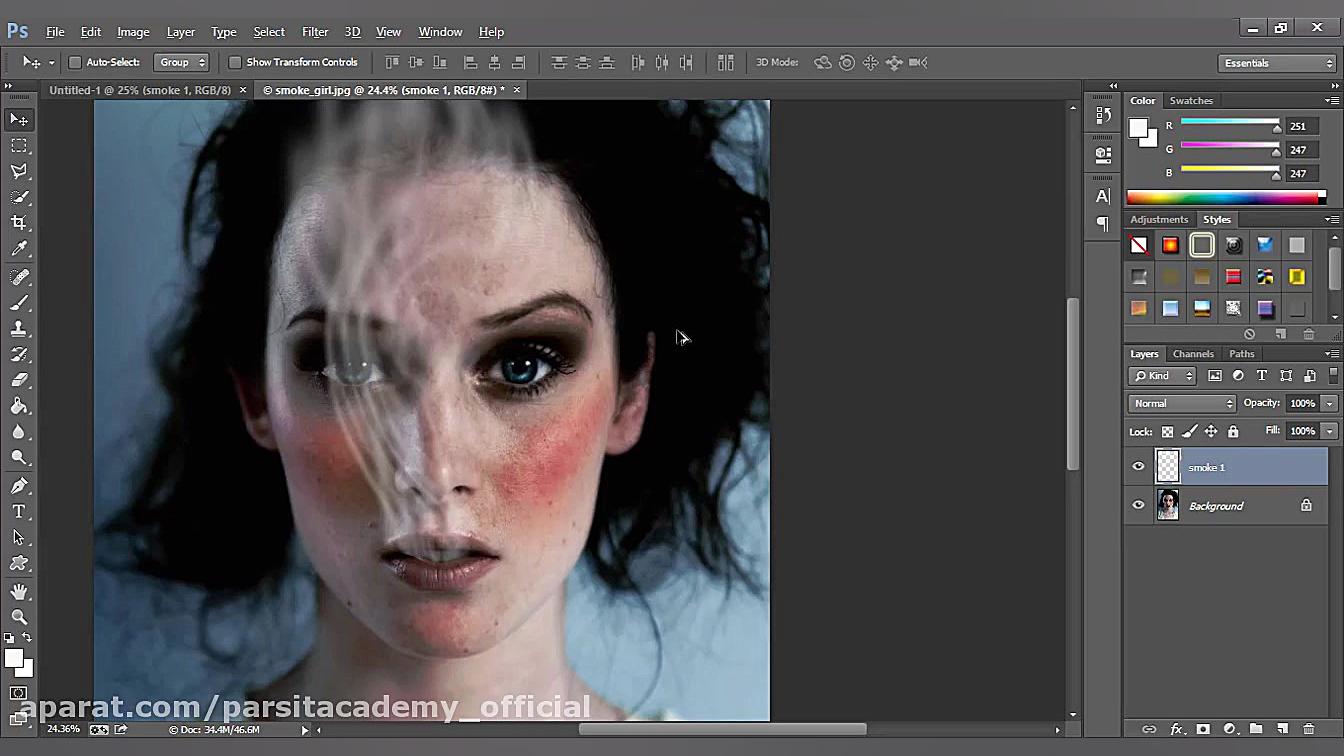Hide the smoke 1 layer
The height and width of the screenshot is (756, 1344).
click(1138, 467)
